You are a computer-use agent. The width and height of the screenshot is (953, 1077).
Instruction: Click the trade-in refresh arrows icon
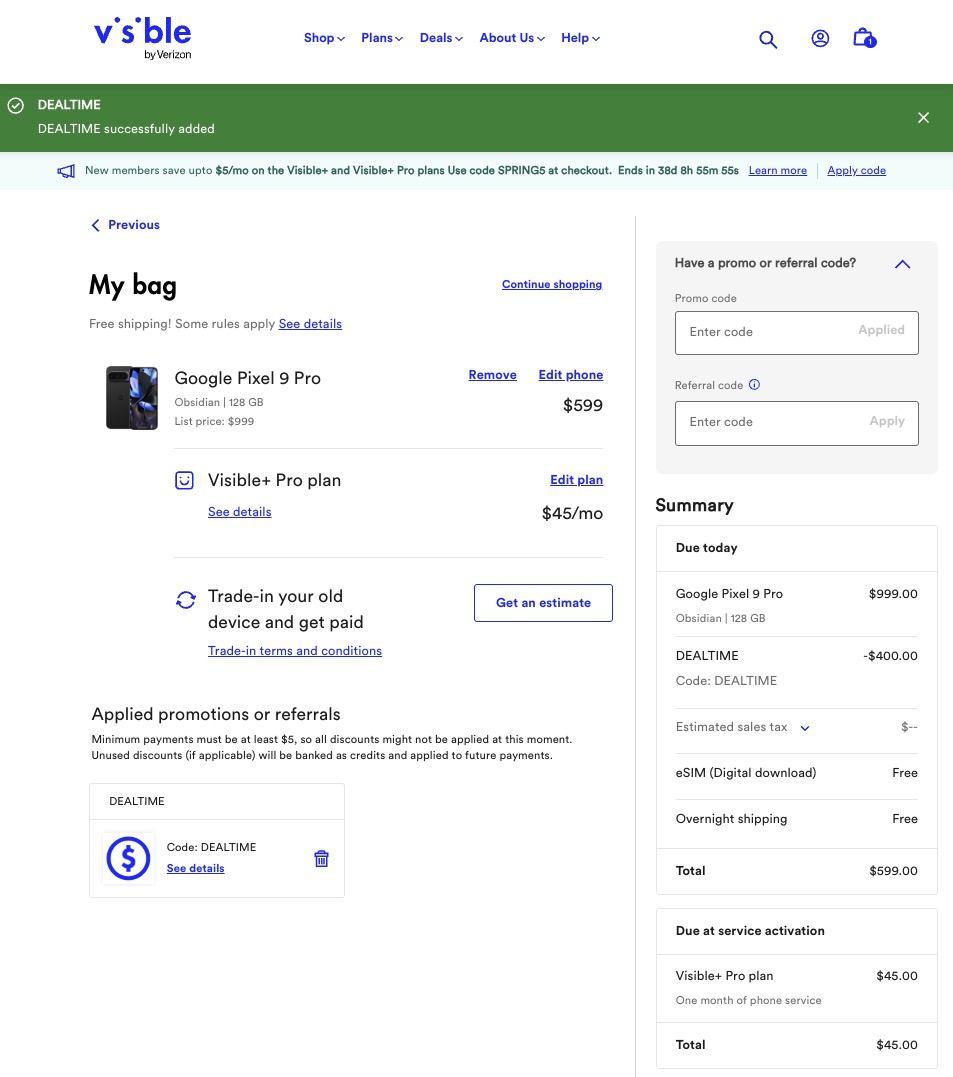[186, 600]
